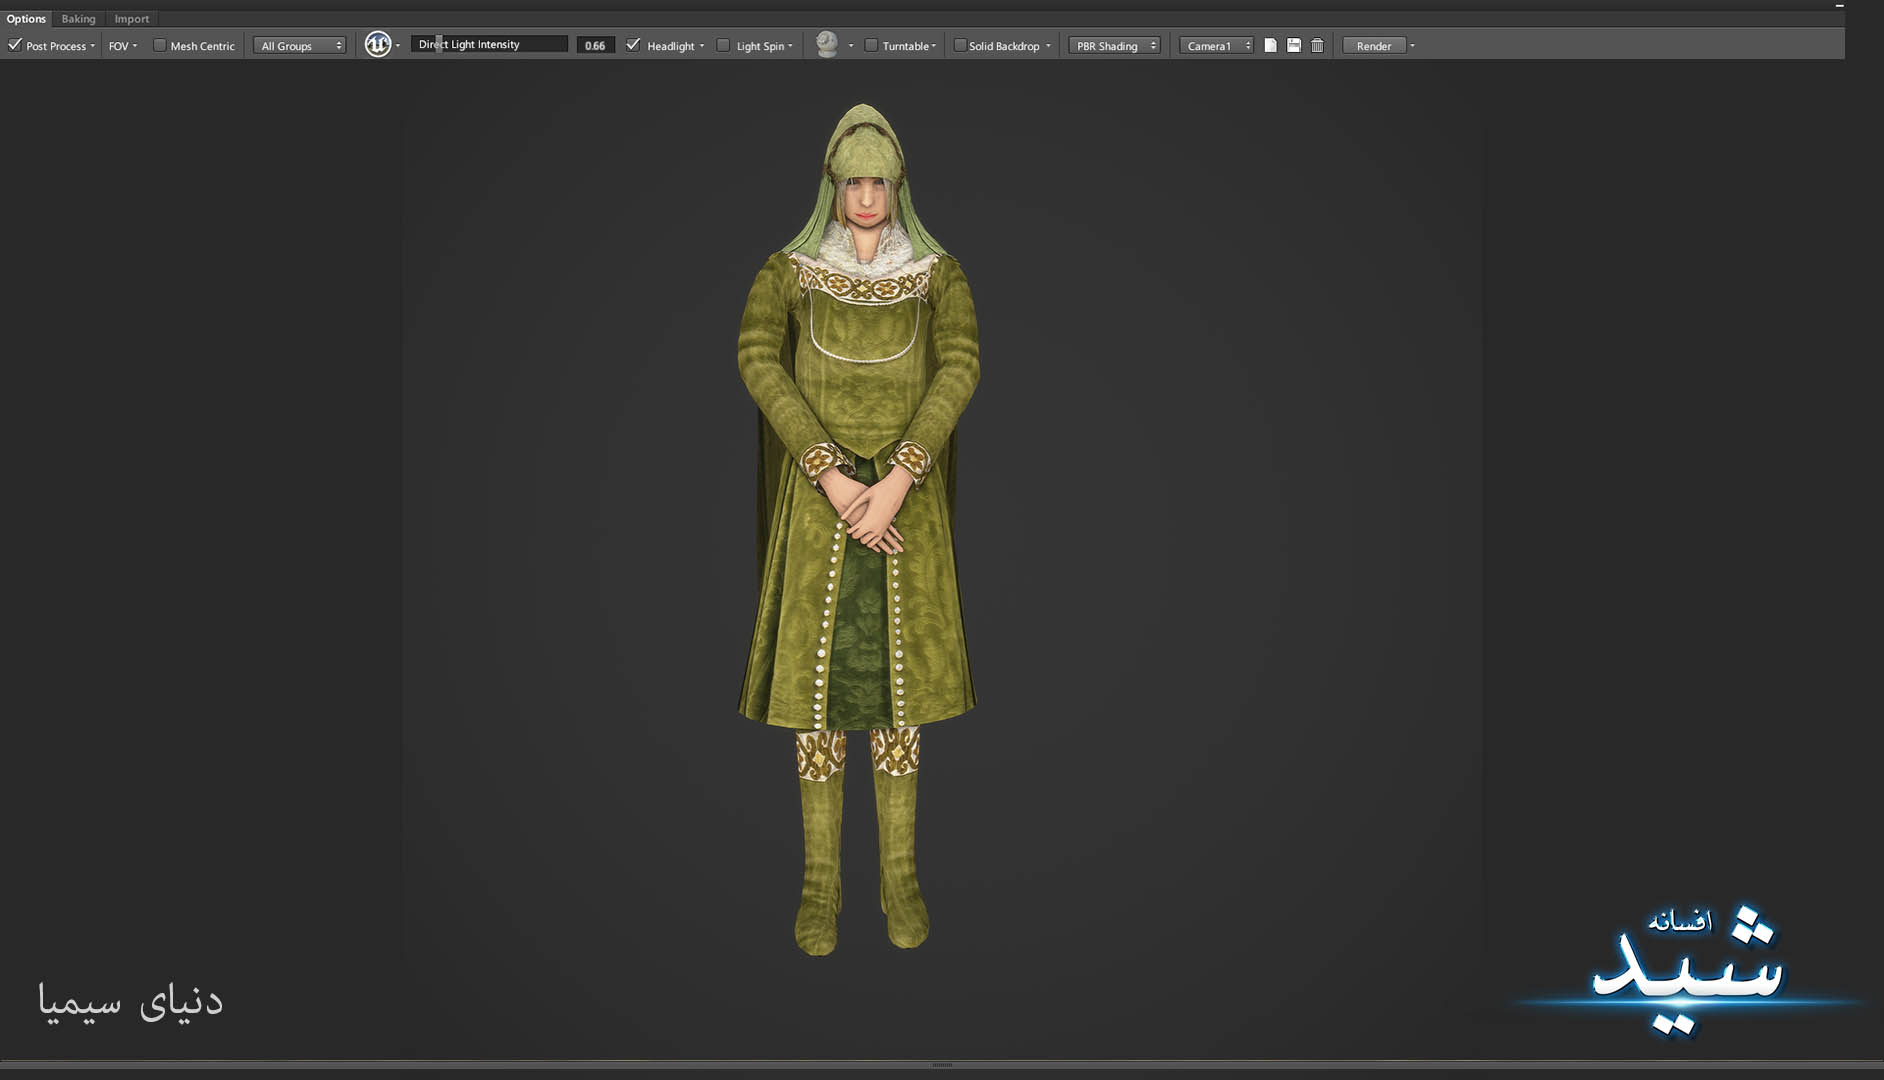Disable the Post Process checkbox

[15, 45]
